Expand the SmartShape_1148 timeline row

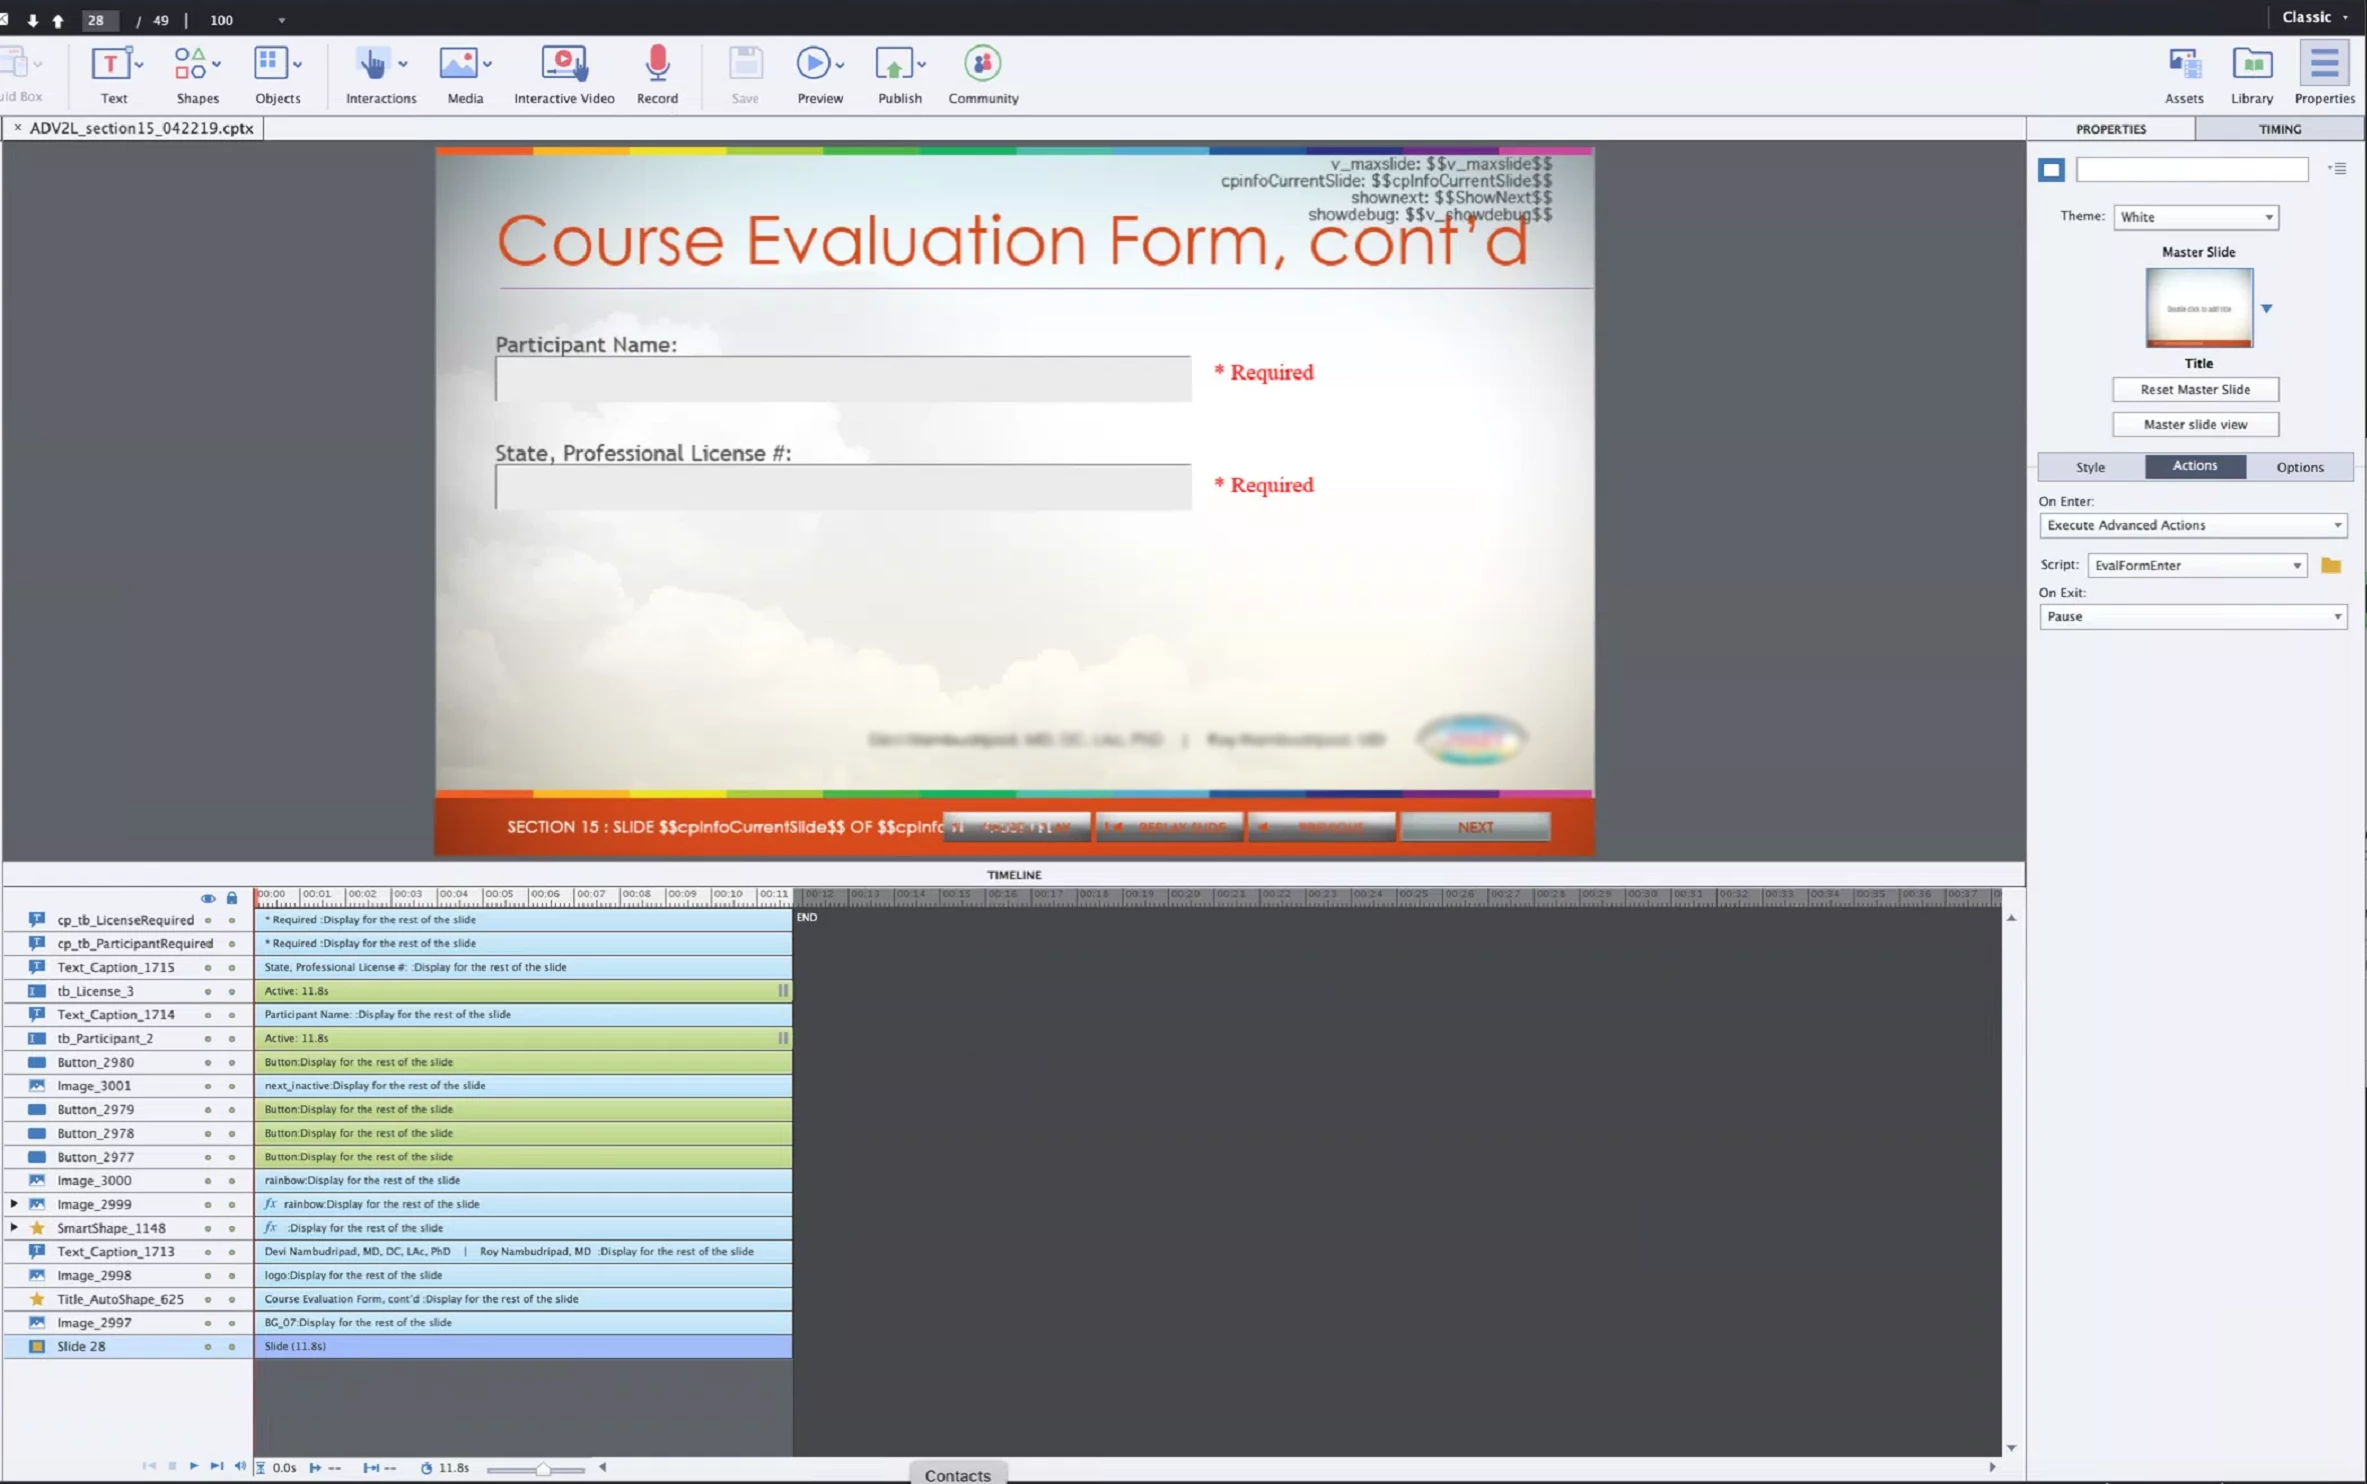(14, 1228)
